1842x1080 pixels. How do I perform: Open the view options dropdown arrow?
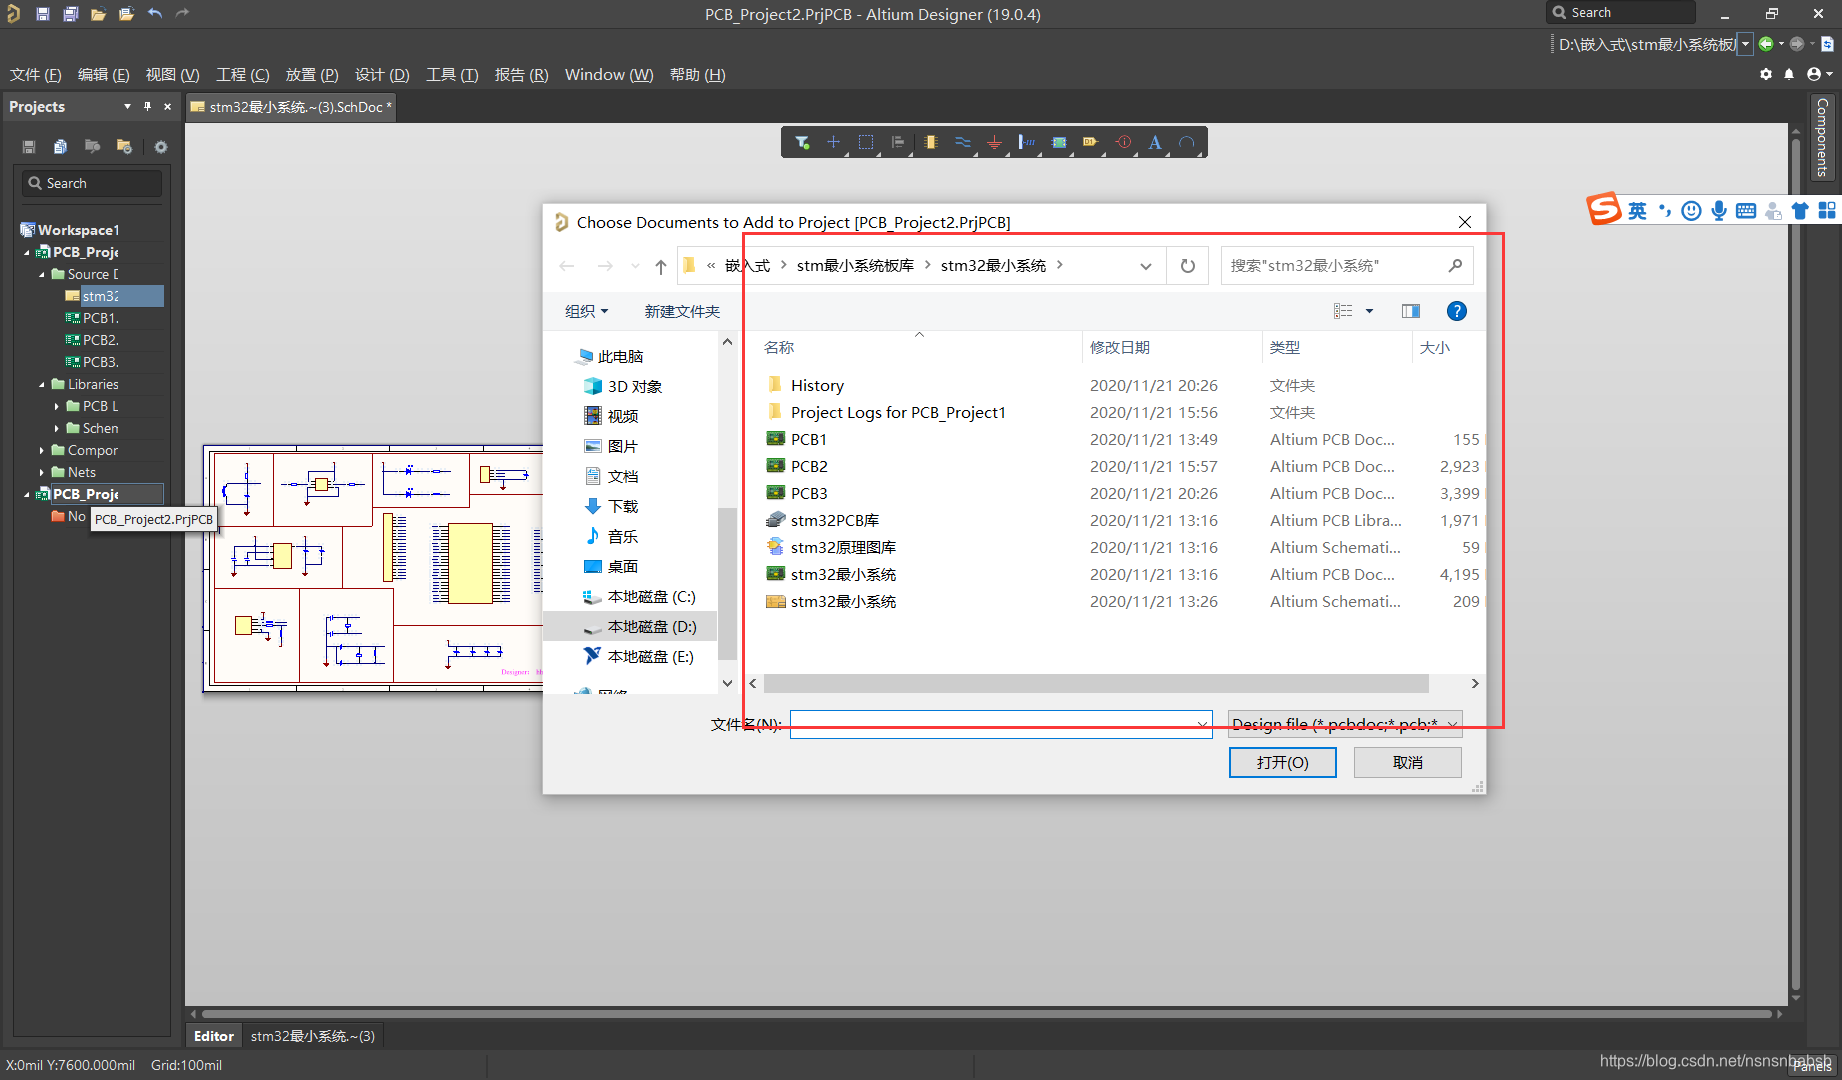tap(1369, 311)
